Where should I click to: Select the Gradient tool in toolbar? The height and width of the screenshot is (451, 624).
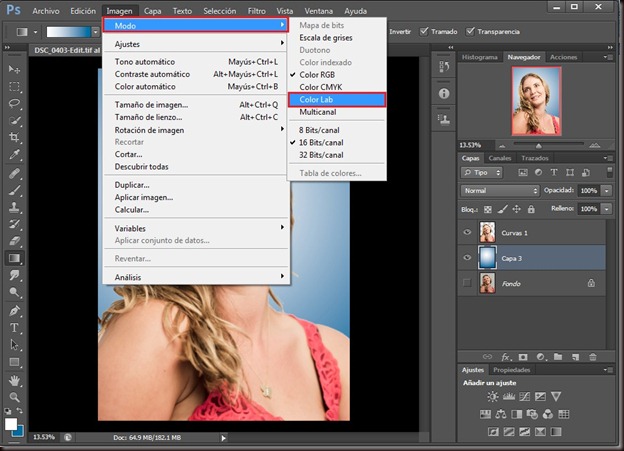coord(14,258)
